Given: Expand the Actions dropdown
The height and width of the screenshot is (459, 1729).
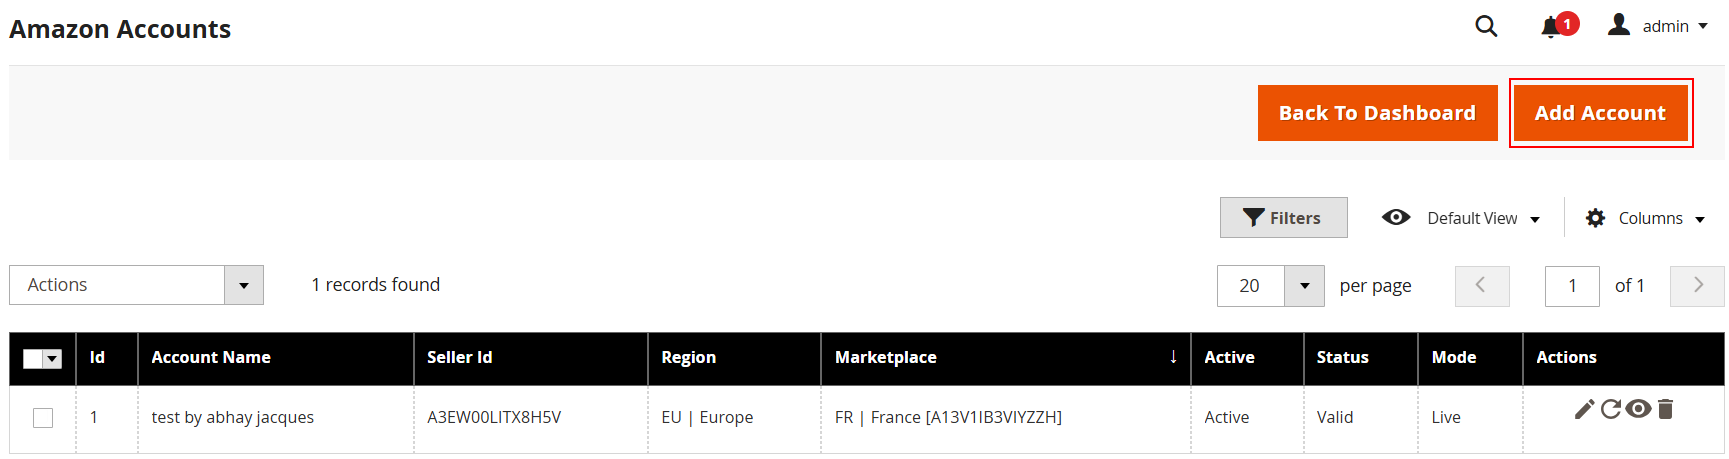Looking at the screenshot, I should [243, 285].
